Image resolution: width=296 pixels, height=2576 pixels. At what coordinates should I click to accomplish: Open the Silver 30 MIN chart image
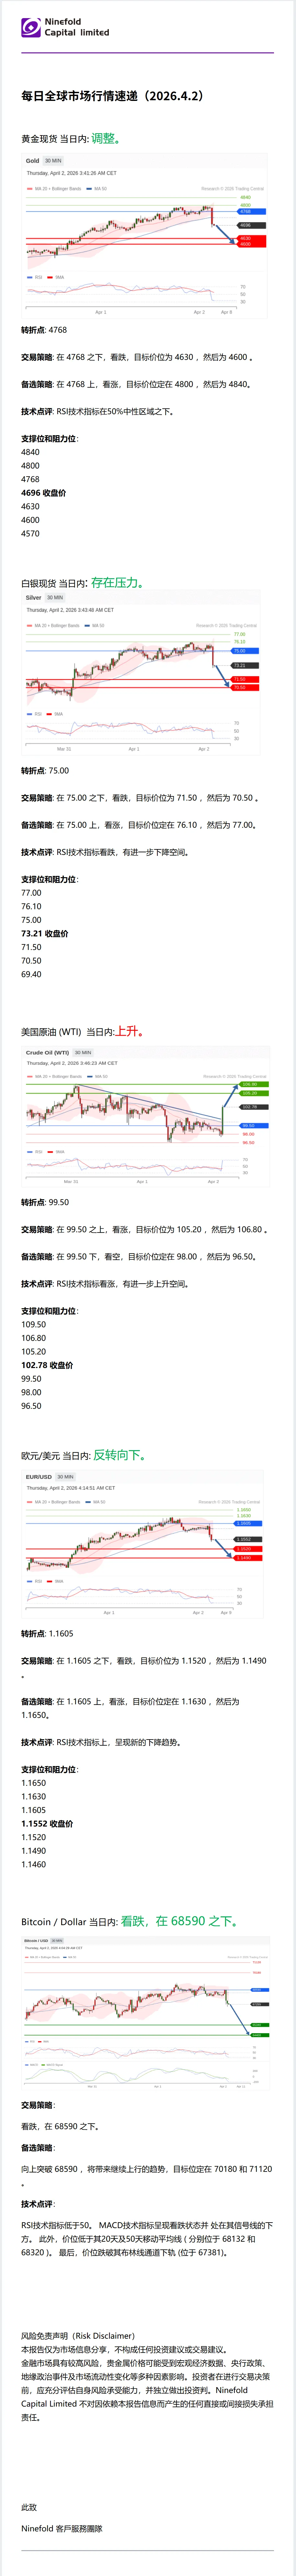(141, 673)
